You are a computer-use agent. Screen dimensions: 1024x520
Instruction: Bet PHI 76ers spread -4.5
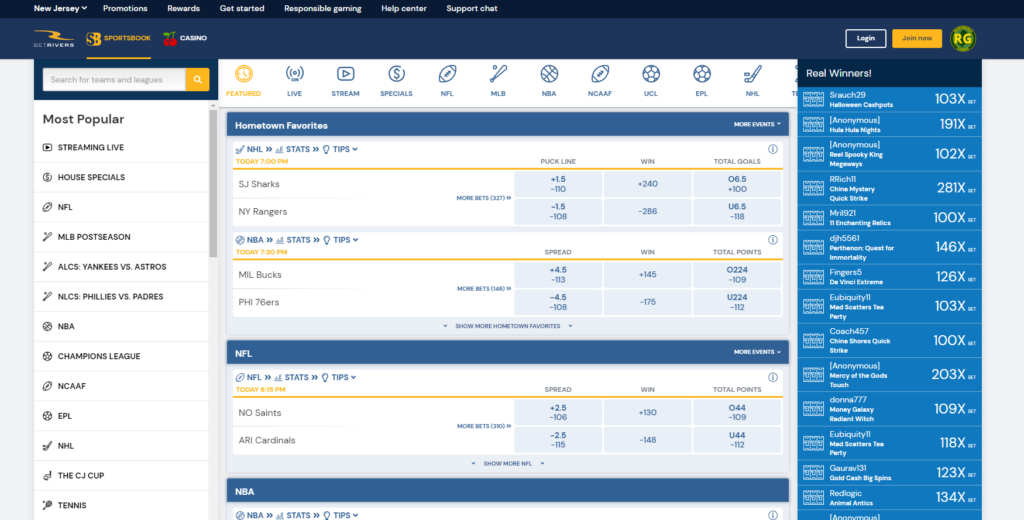tap(558, 302)
